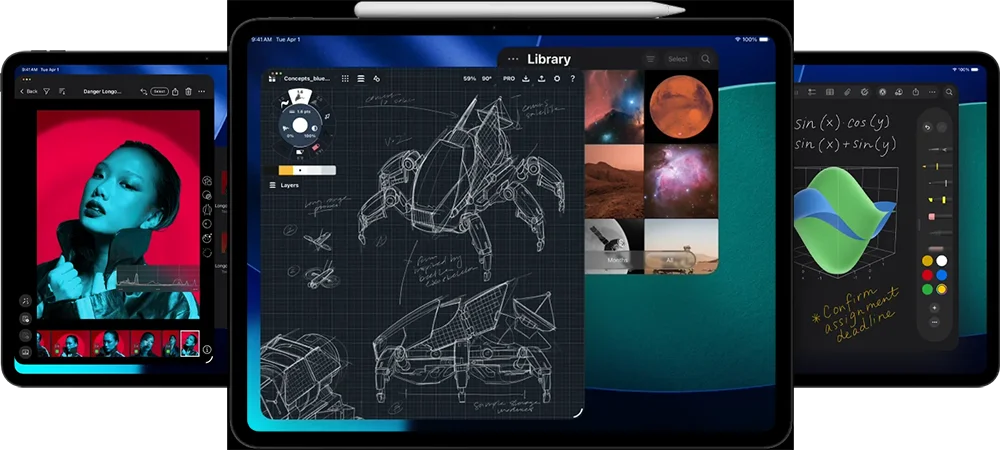The height and width of the screenshot is (450, 1000).
Task: Pick the red color swatch in notes palette
Action: (x=927, y=275)
